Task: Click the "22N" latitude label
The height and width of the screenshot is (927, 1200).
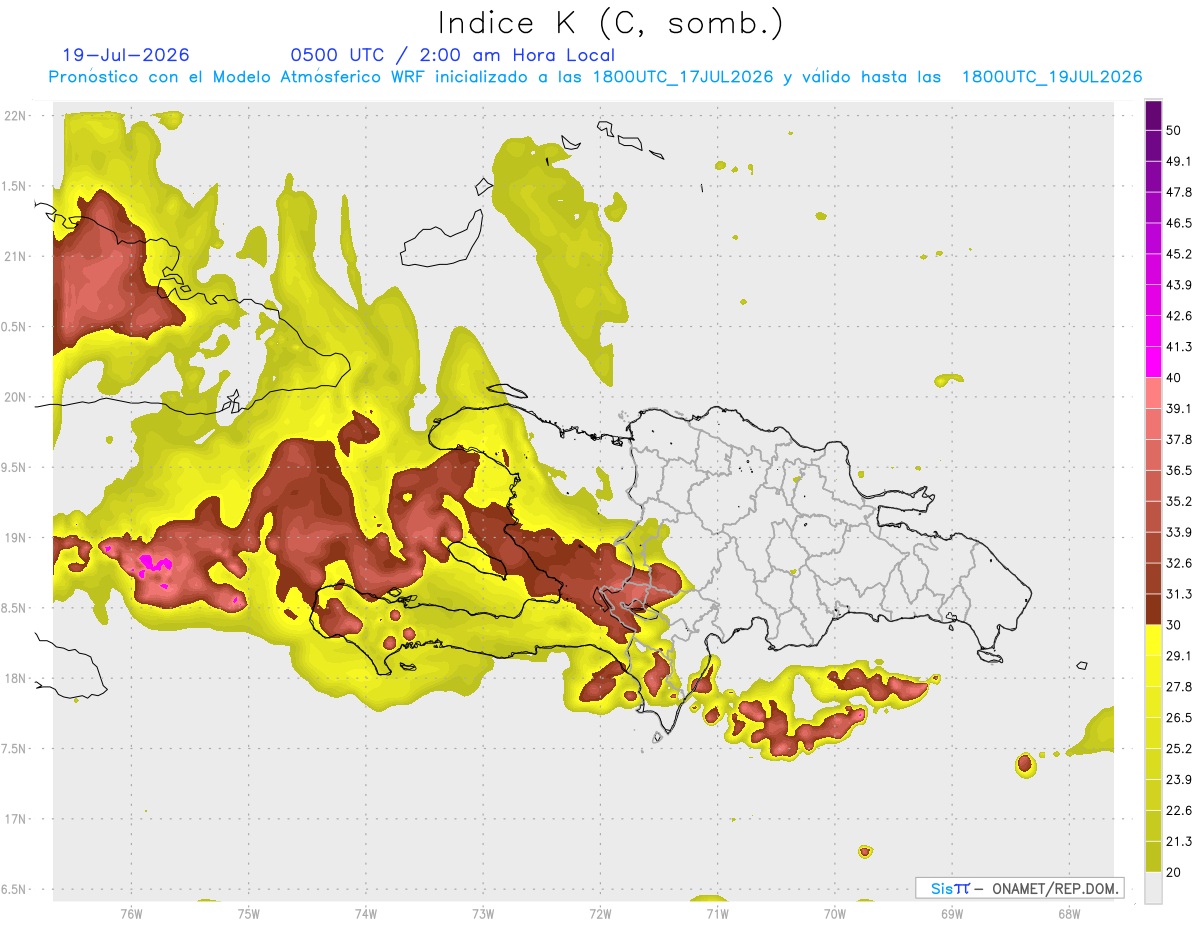Action: point(16,115)
